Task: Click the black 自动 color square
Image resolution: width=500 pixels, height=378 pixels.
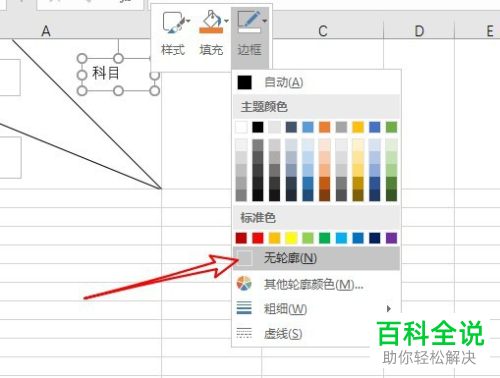Action: (244, 82)
